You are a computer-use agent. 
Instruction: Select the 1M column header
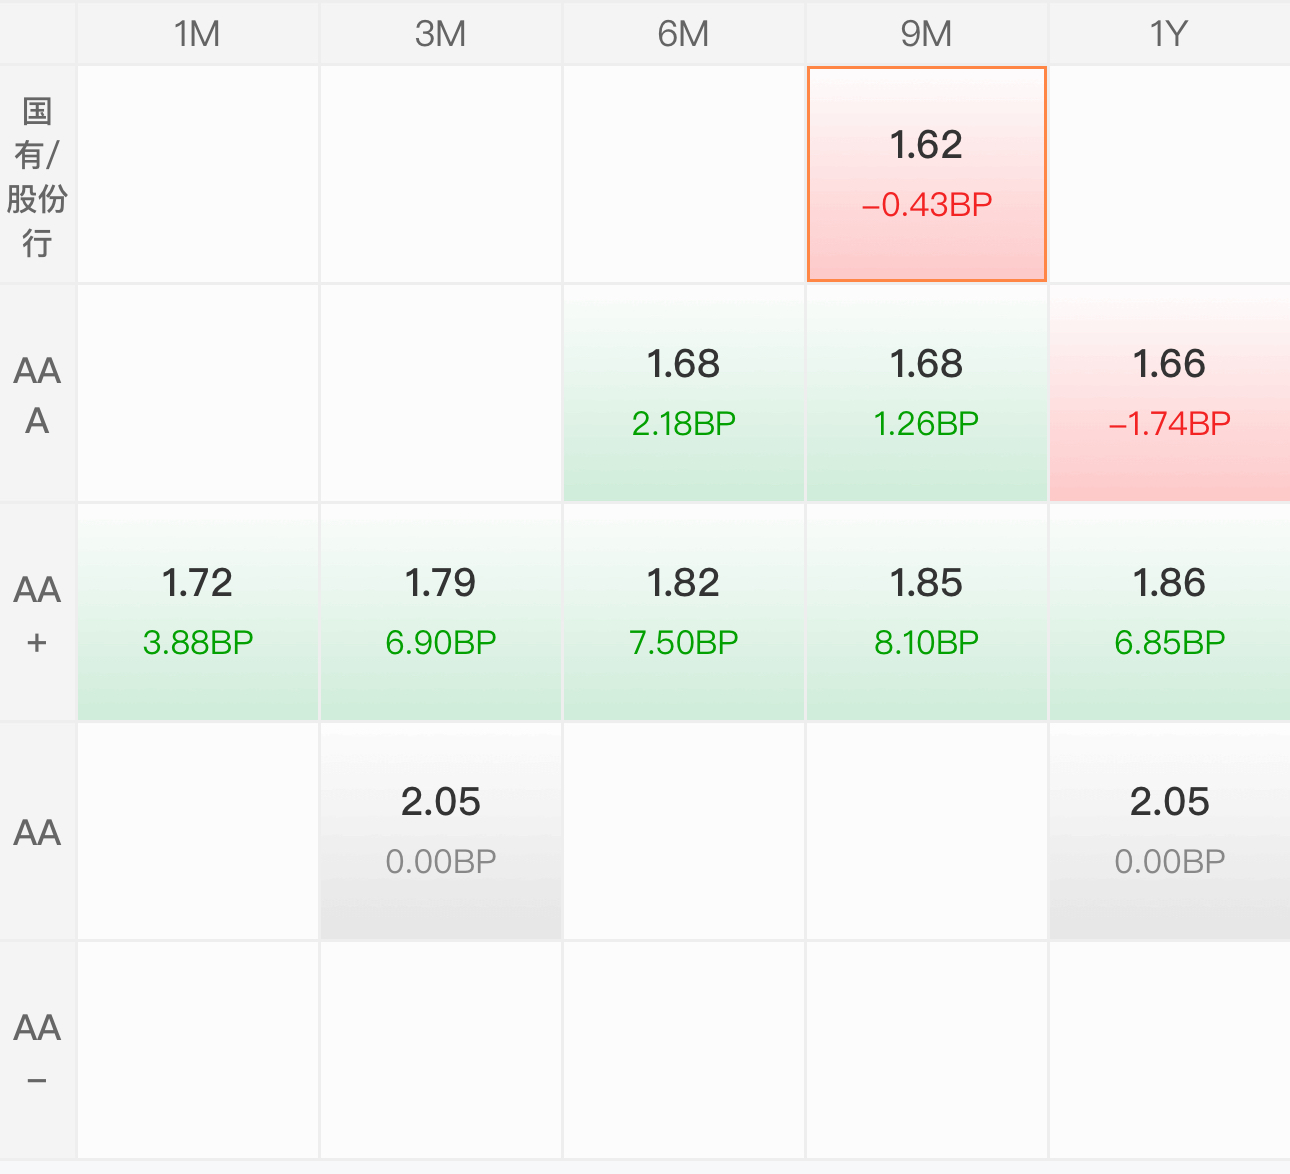coord(197,34)
